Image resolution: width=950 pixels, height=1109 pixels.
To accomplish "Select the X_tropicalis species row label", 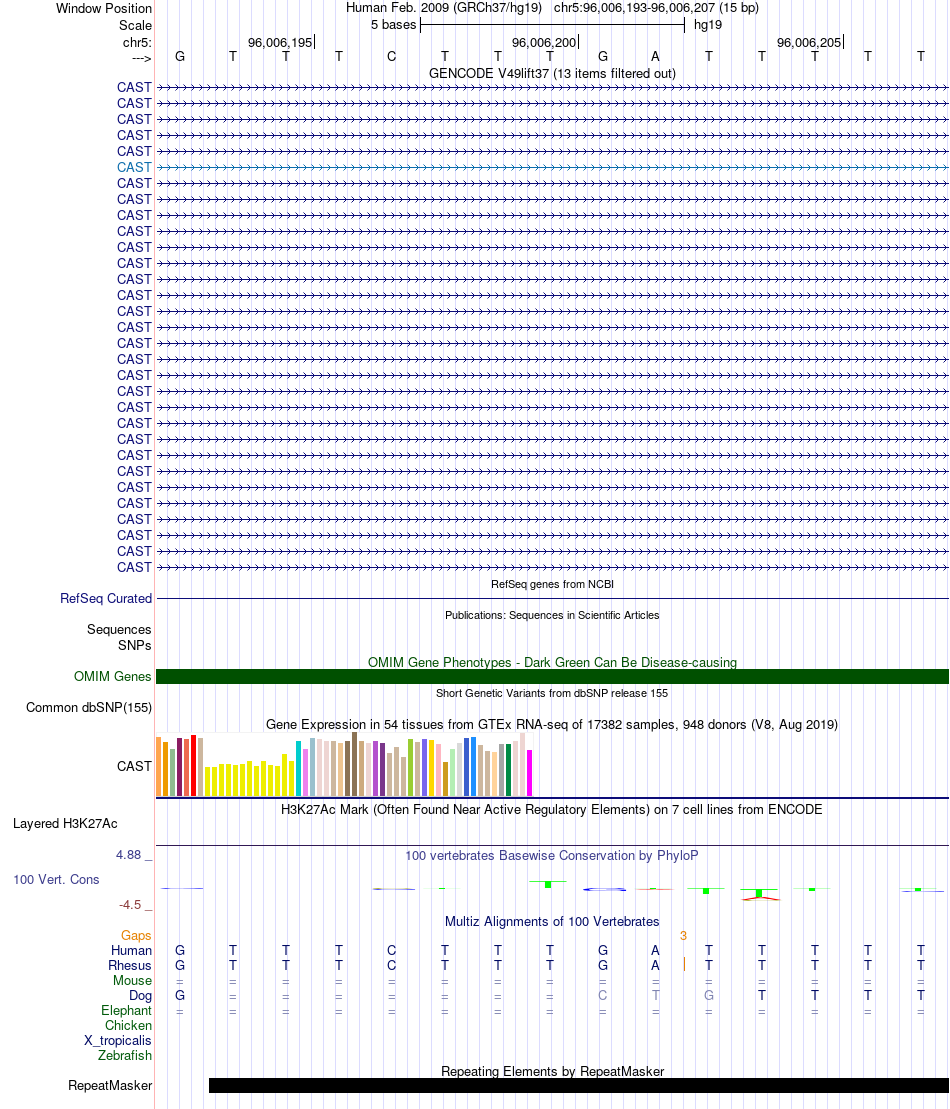I will click(x=118, y=1040).
